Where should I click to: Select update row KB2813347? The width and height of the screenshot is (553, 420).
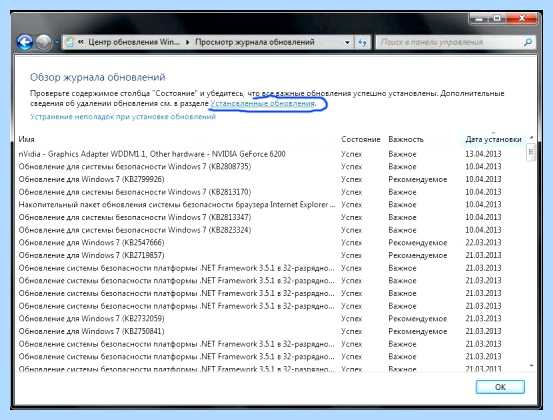point(271,217)
